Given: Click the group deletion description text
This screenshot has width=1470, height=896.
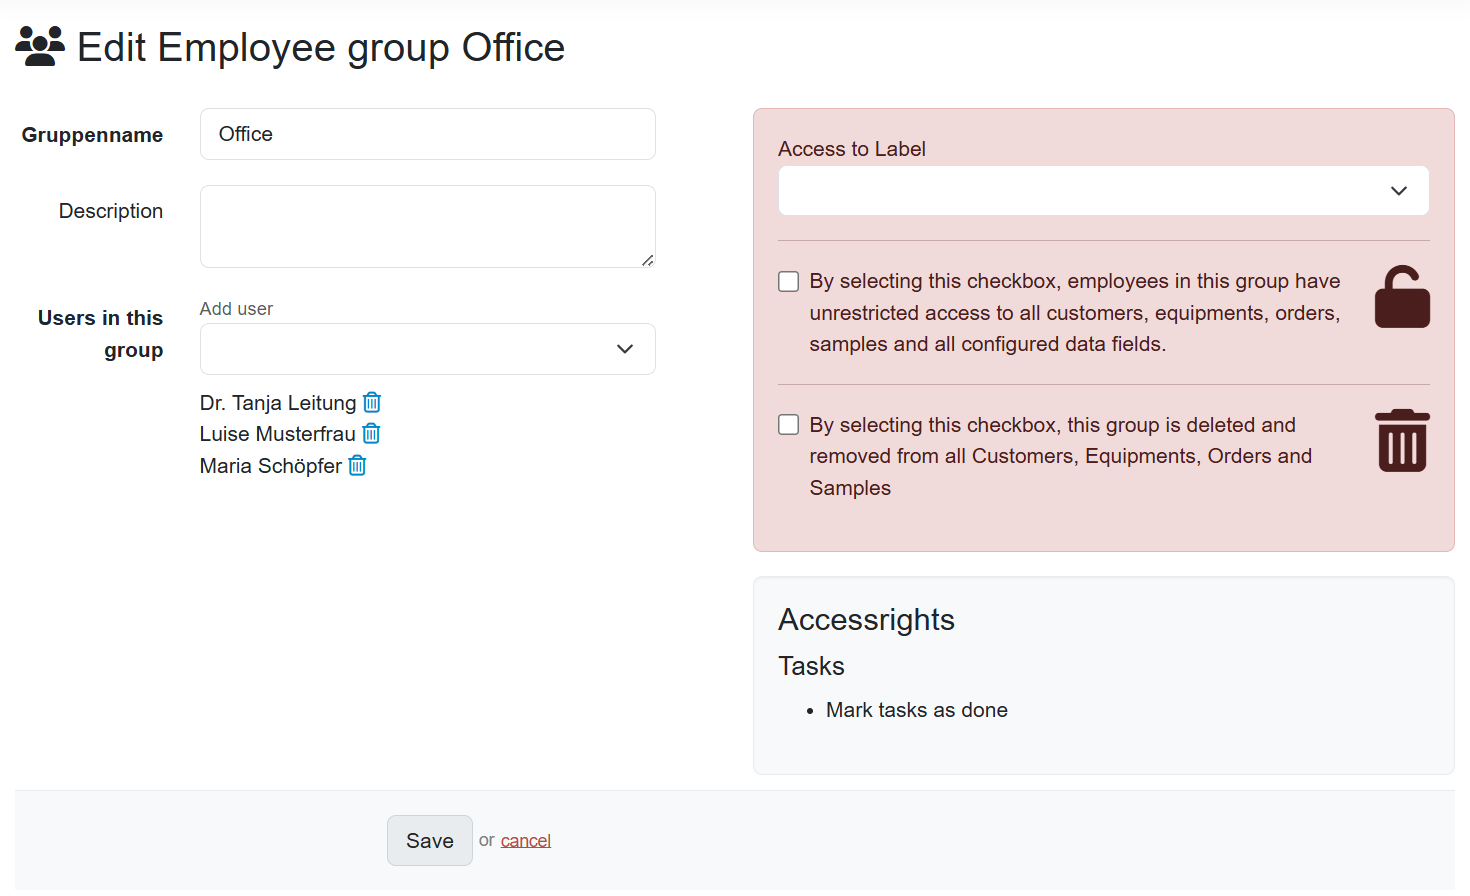Looking at the screenshot, I should [x=1060, y=456].
